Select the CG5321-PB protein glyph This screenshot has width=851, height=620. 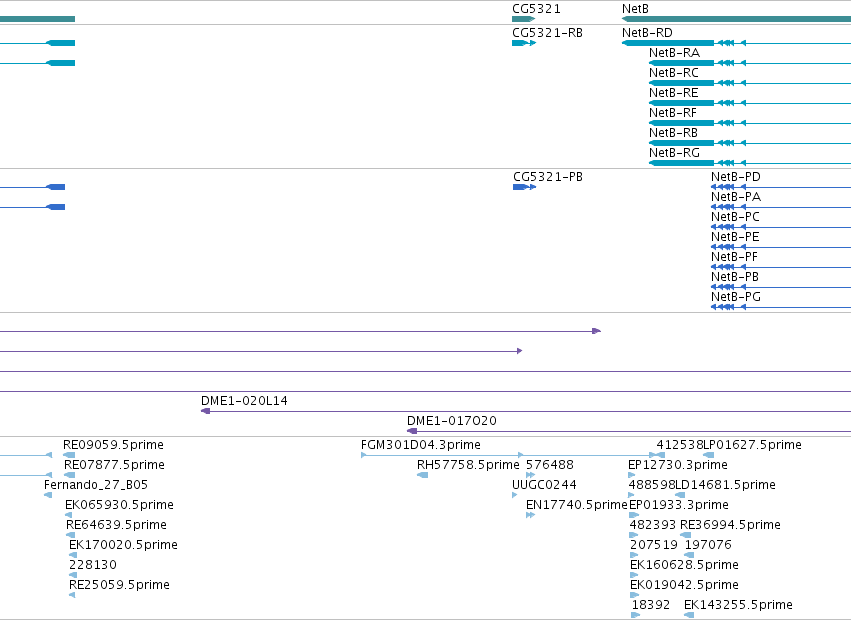coord(524,187)
